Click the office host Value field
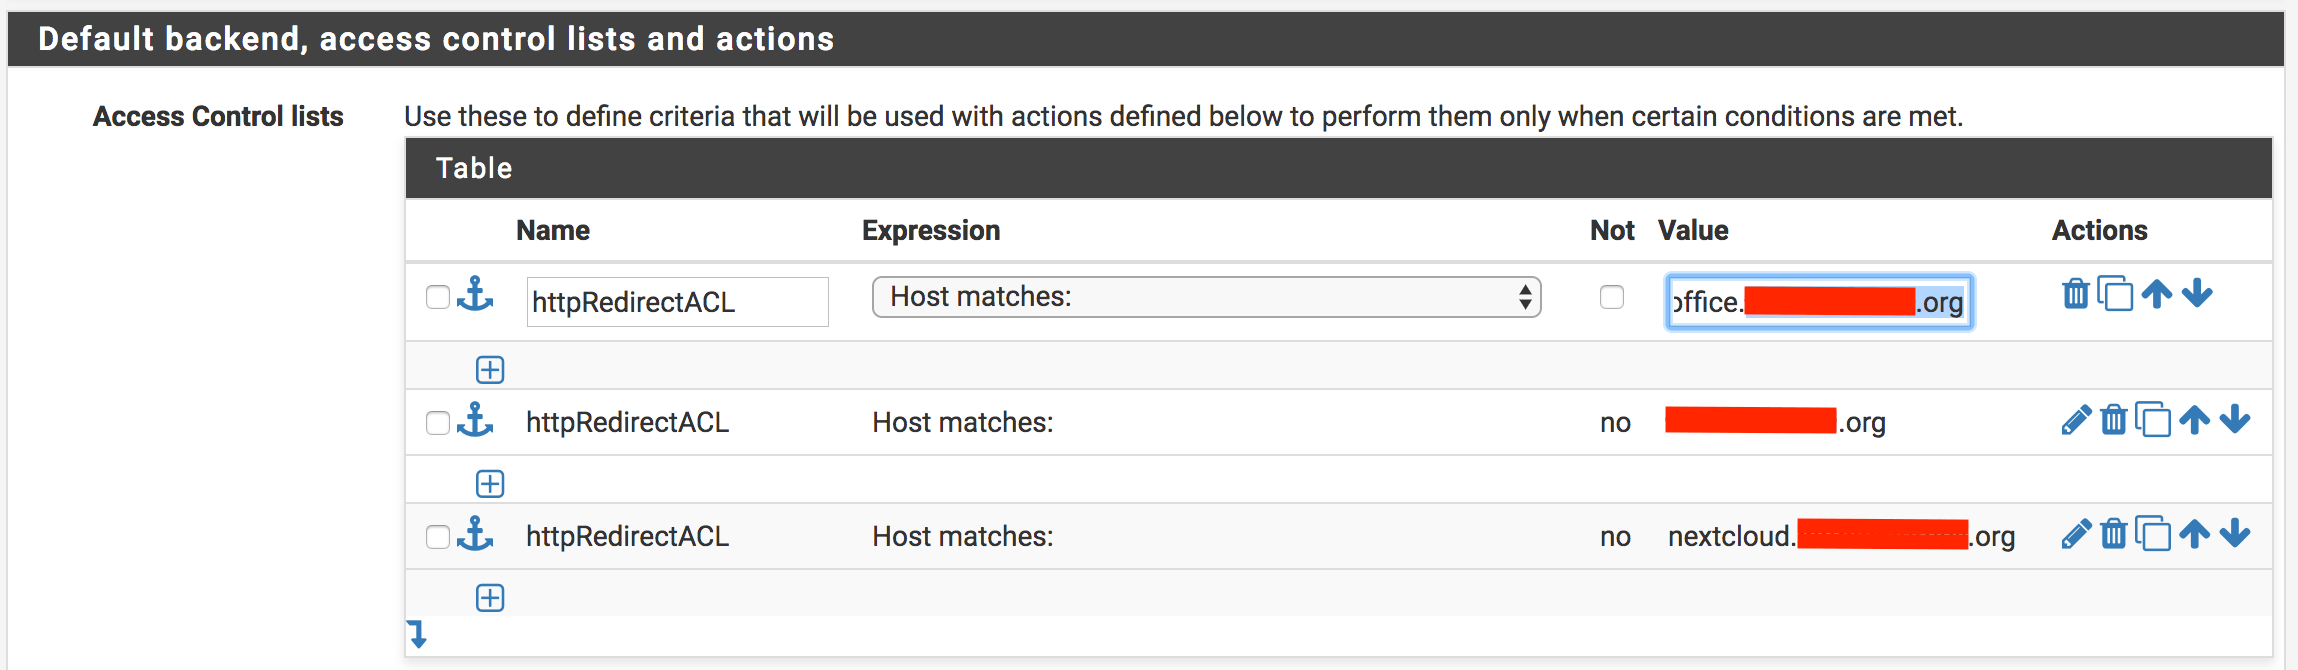Image resolution: width=2298 pixels, height=670 pixels. tap(1818, 301)
